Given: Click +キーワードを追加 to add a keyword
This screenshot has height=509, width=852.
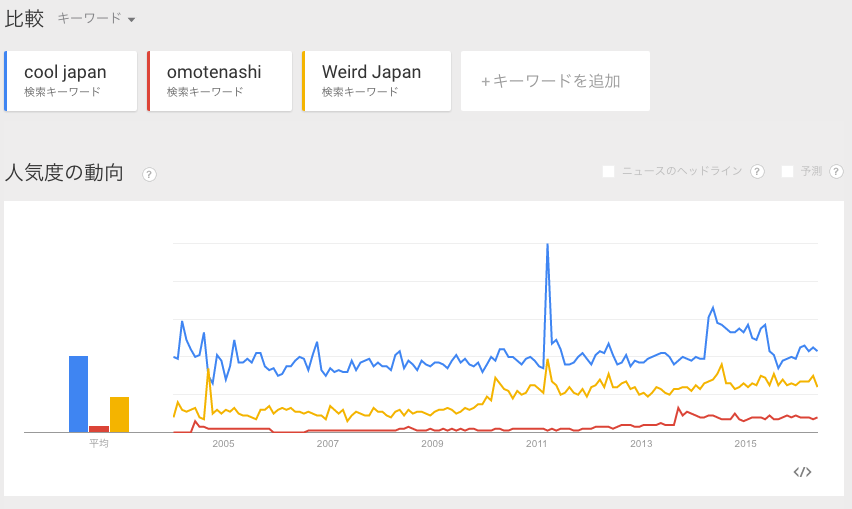Looking at the screenshot, I should [x=554, y=81].
